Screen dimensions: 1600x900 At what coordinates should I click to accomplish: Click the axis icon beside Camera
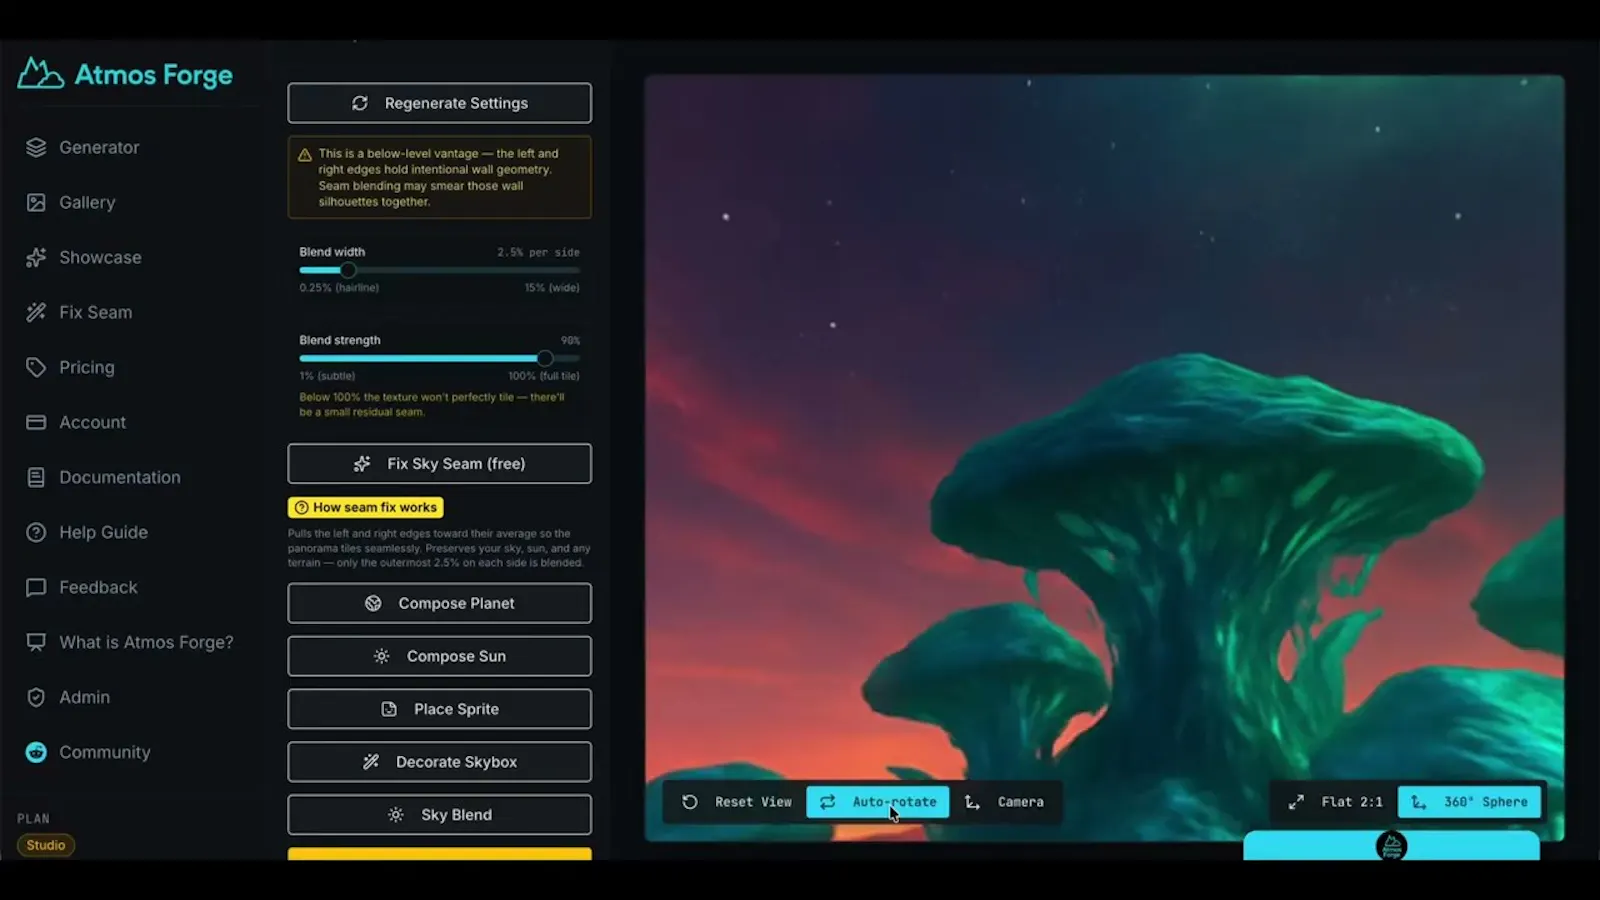(972, 802)
